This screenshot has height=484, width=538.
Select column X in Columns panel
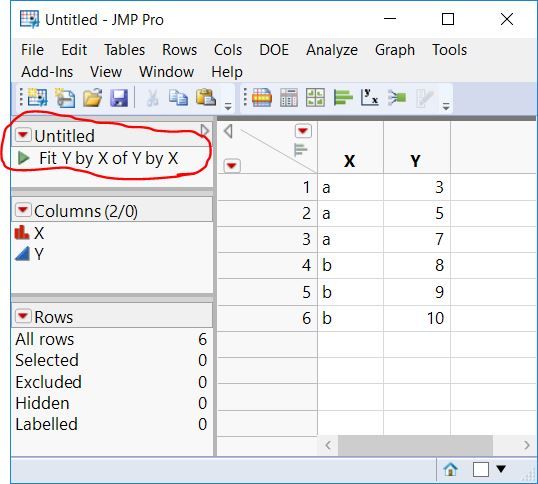pos(39,233)
